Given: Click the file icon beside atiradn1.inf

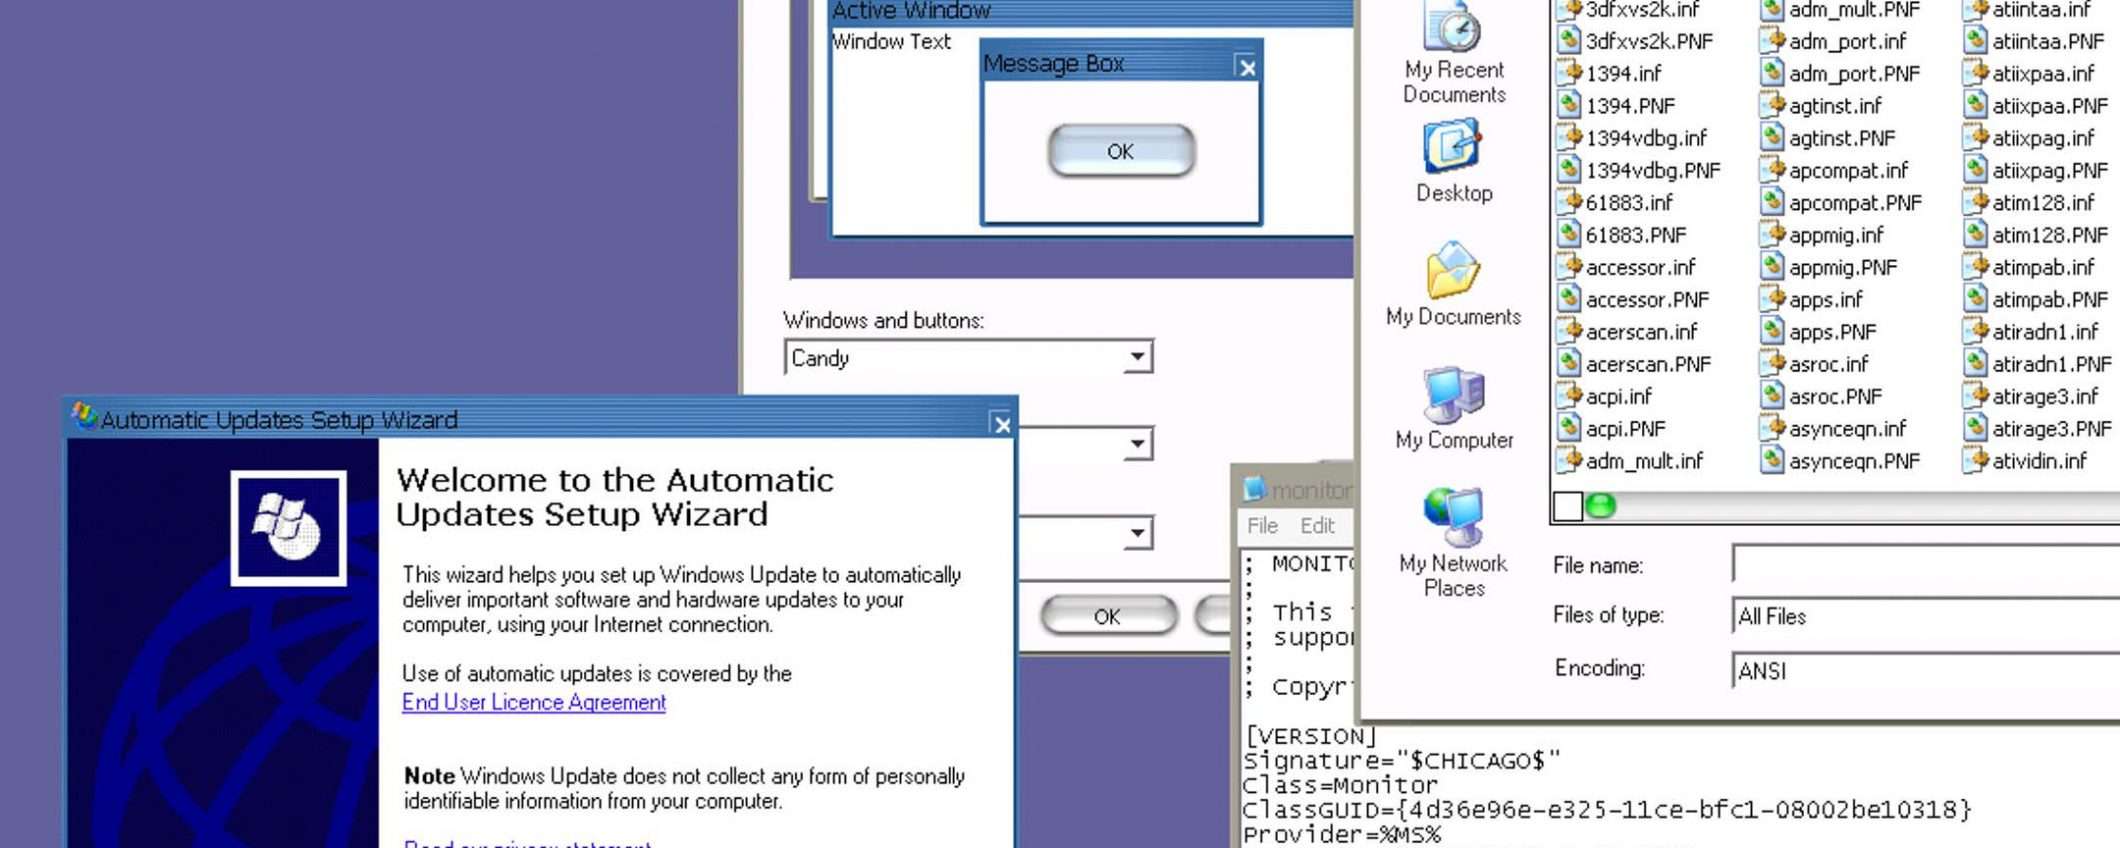Looking at the screenshot, I should coord(1975,331).
